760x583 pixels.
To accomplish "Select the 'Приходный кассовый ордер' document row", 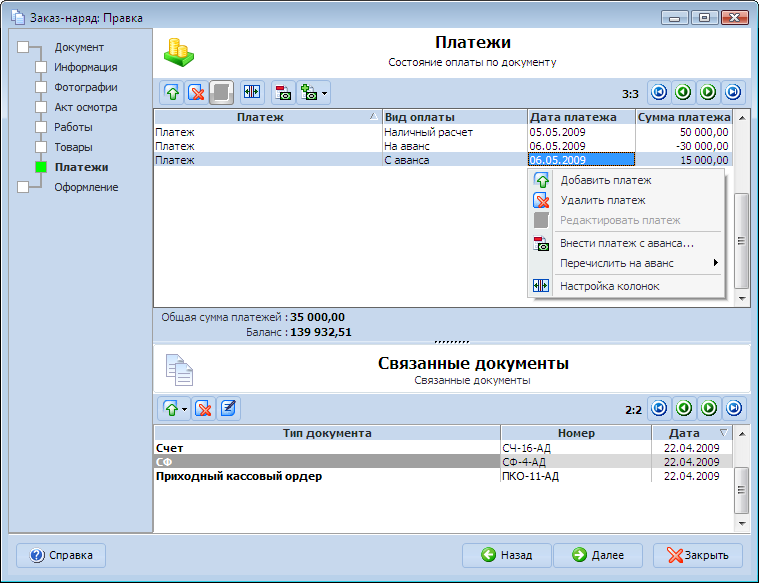I will click(x=238, y=477).
